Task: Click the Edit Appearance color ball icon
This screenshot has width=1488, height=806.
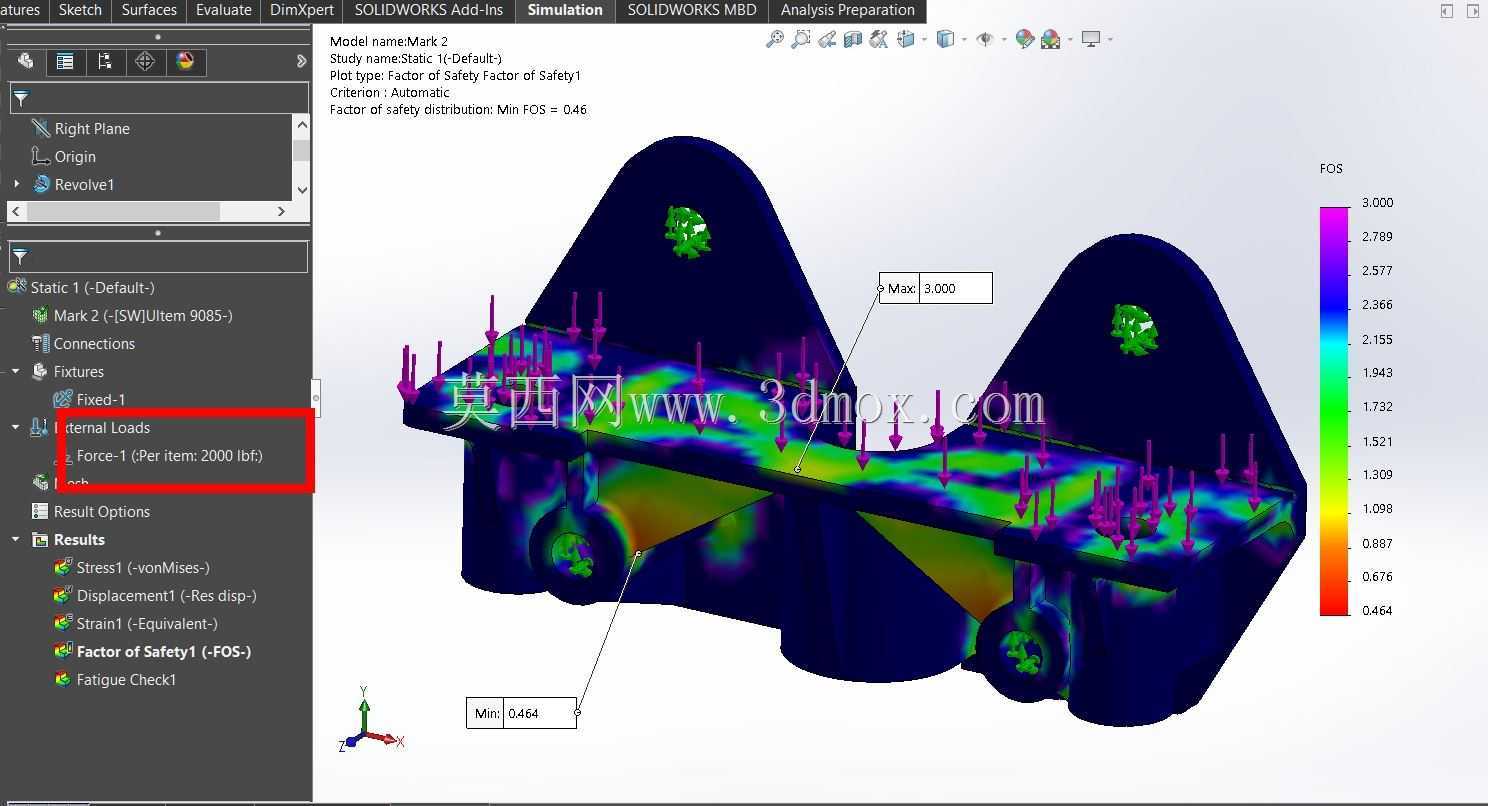Action: [x=1024, y=39]
